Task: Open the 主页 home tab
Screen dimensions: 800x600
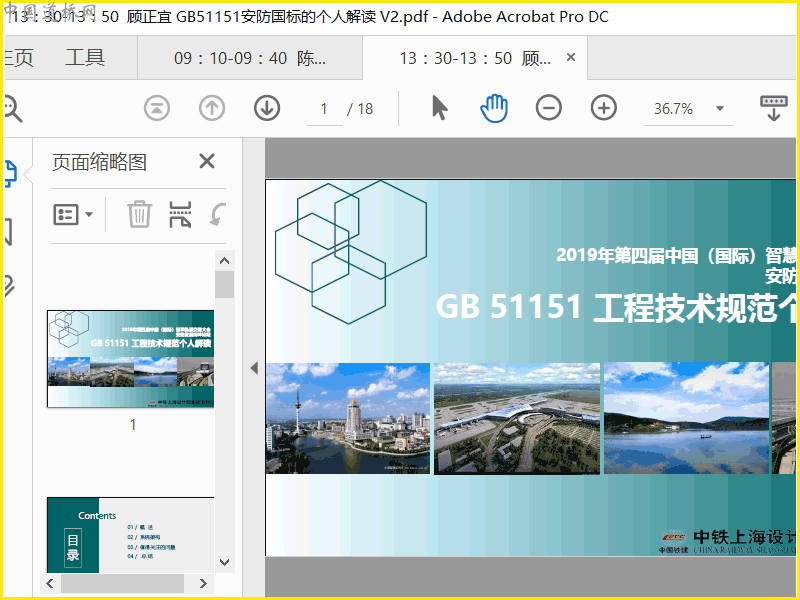Action: pyautogui.click(x=19, y=58)
